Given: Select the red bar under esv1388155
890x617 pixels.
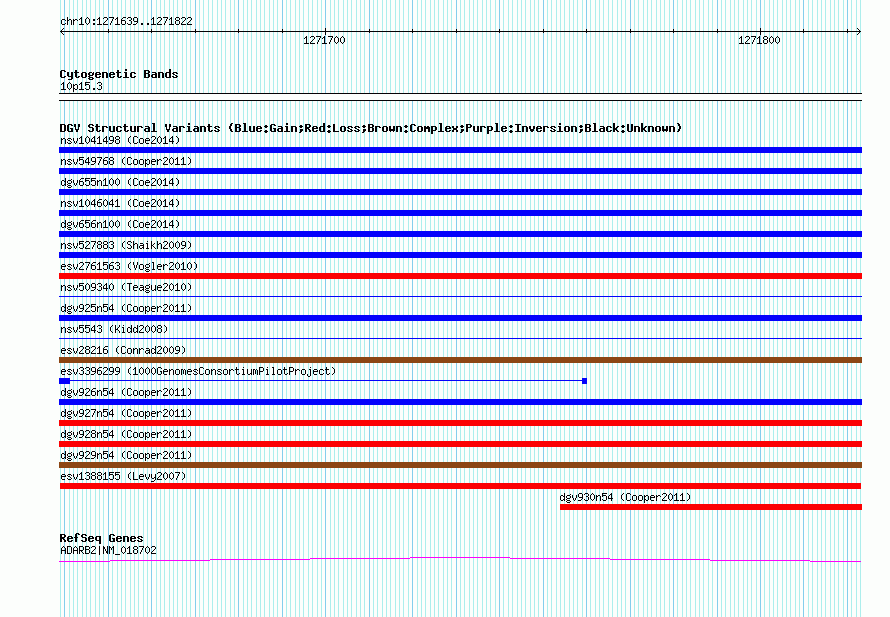Looking at the screenshot, I should coord(460,486).
